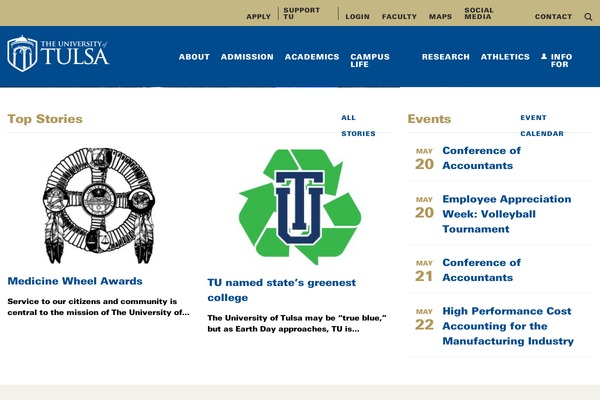
Task: Open the Info For menu
Action: (x=561, y=60)
